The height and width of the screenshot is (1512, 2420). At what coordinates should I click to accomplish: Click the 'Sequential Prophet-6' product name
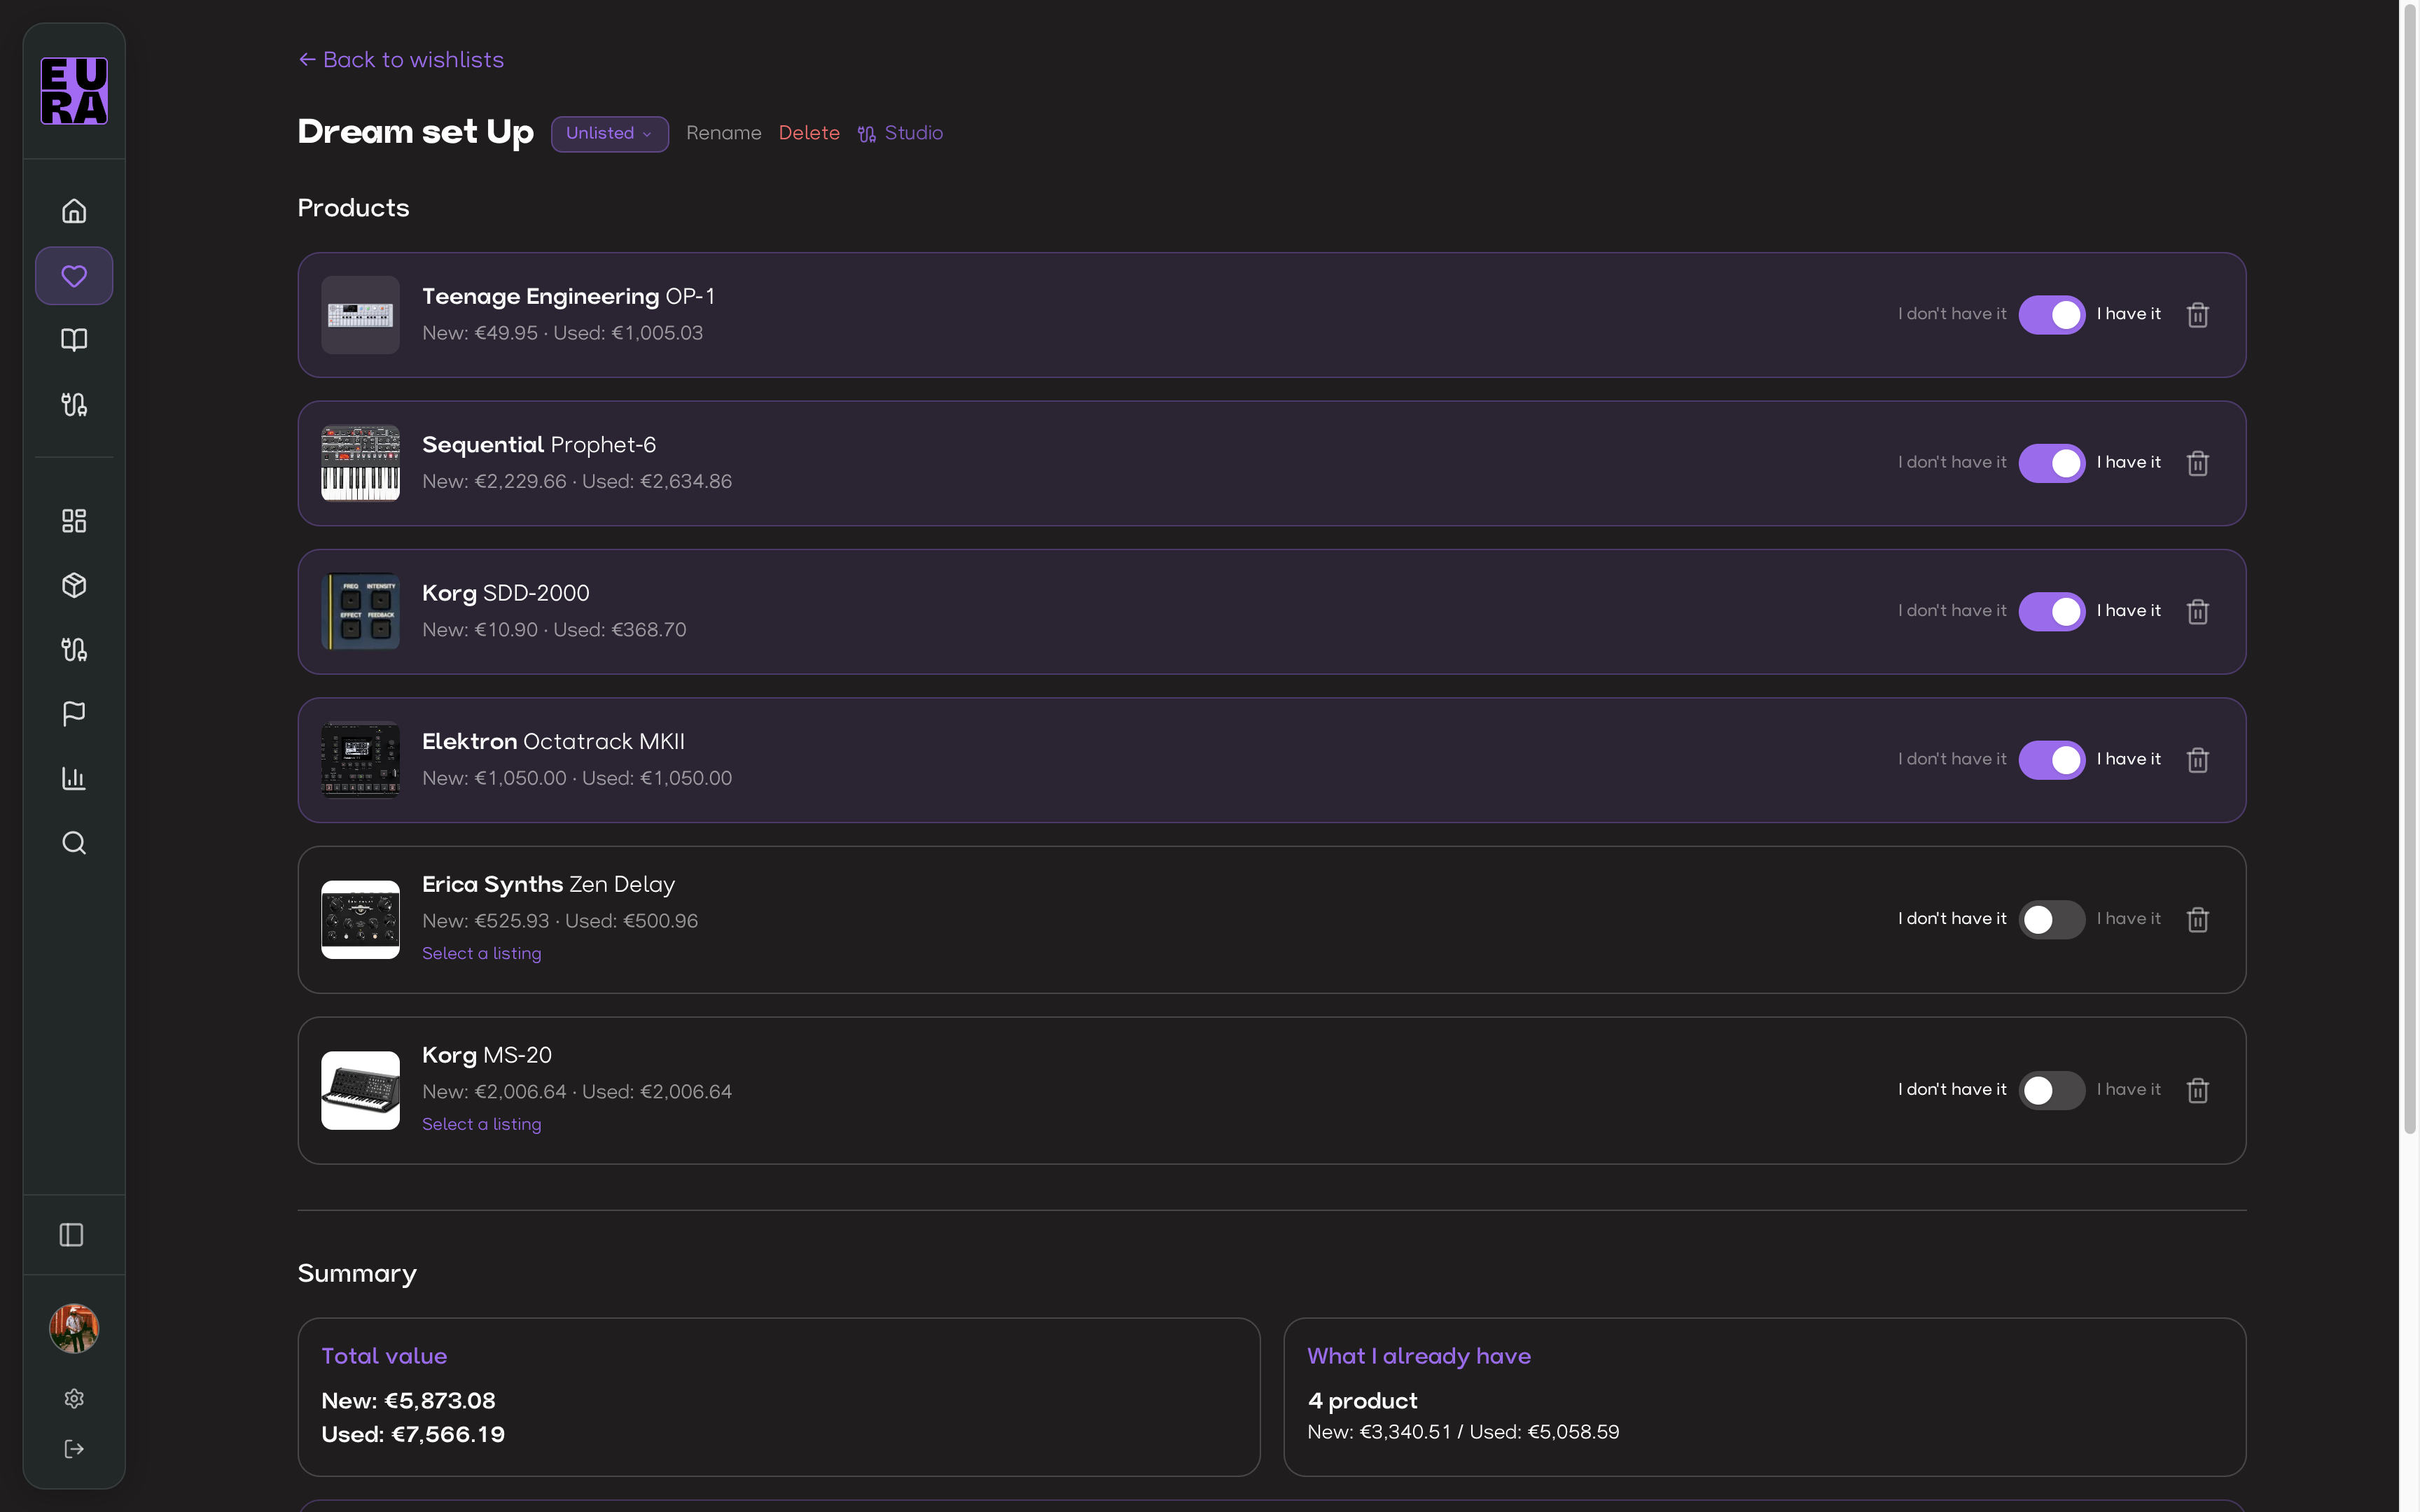click(x=539, y=445)
